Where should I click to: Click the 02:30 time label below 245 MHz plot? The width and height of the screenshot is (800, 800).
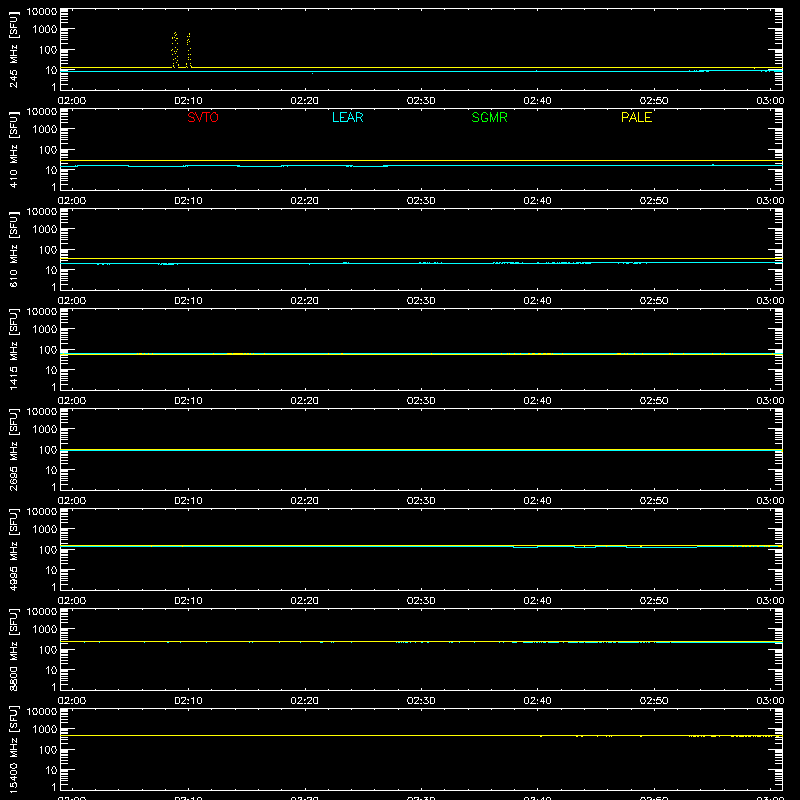tap(421, 101)
